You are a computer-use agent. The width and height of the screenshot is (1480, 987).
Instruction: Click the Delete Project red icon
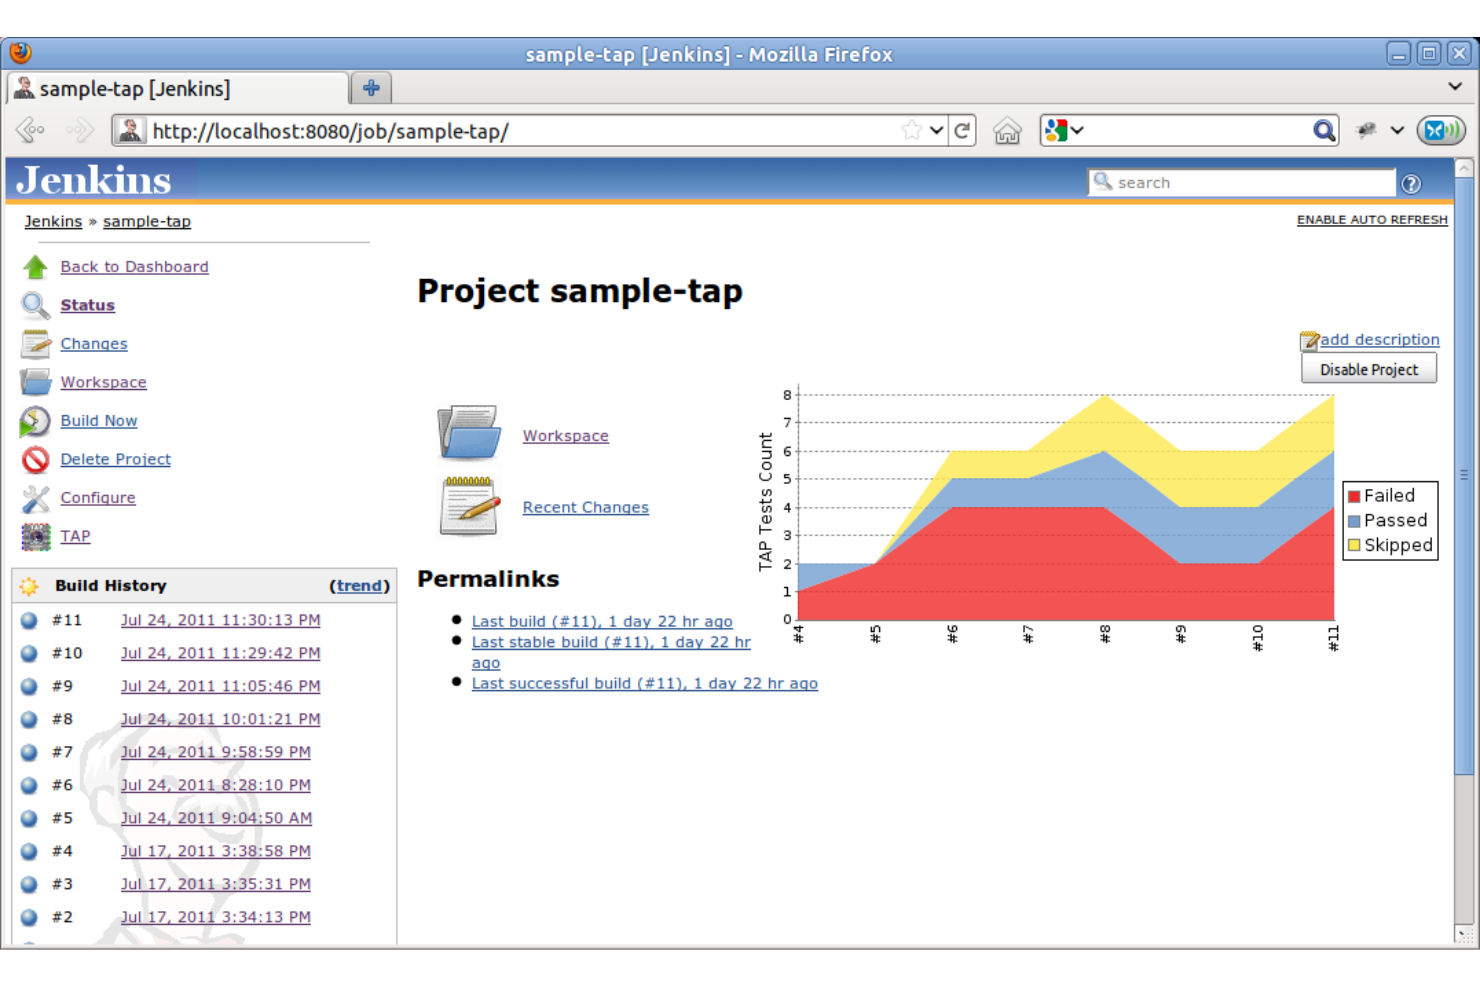tap(36, 459)
